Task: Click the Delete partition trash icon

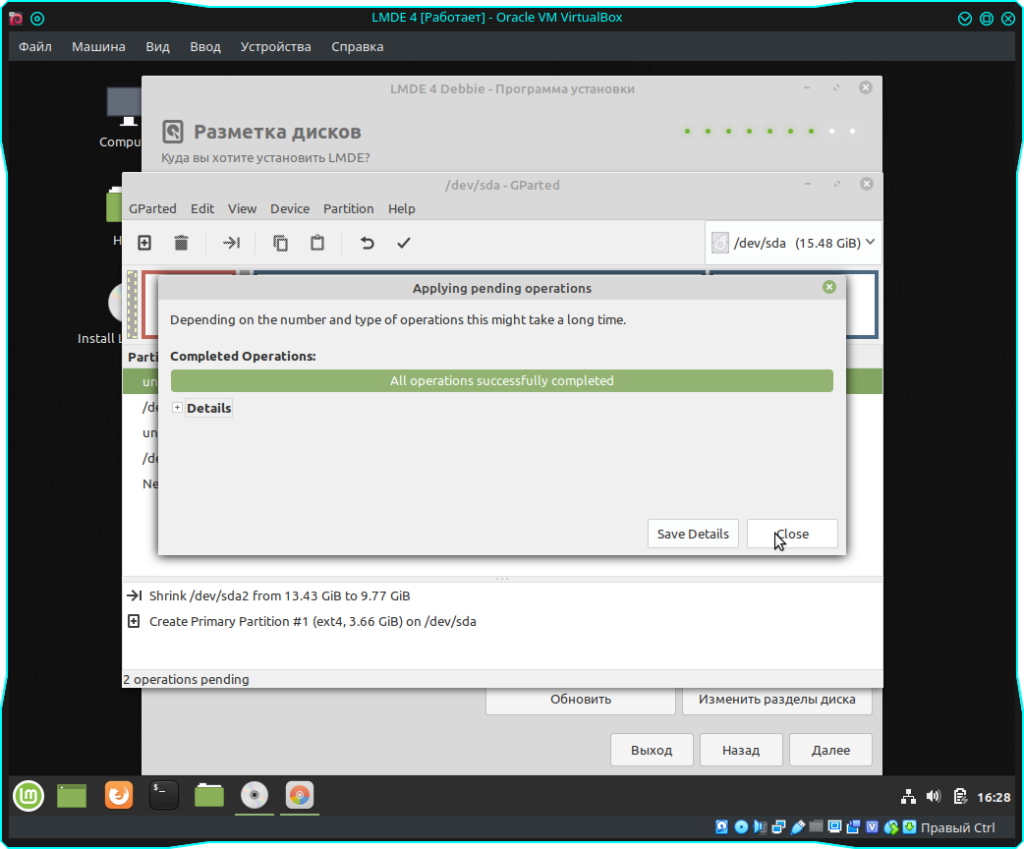Action: (x=181, y=243)
